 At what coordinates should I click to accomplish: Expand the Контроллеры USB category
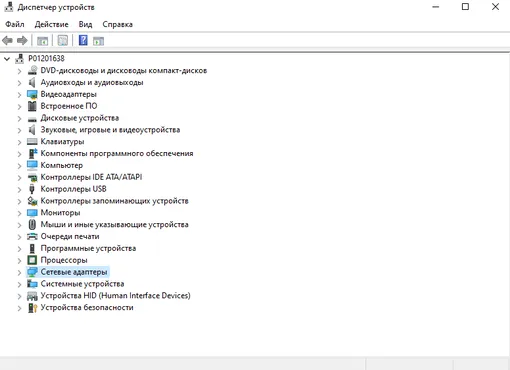[x=19, y=189]
